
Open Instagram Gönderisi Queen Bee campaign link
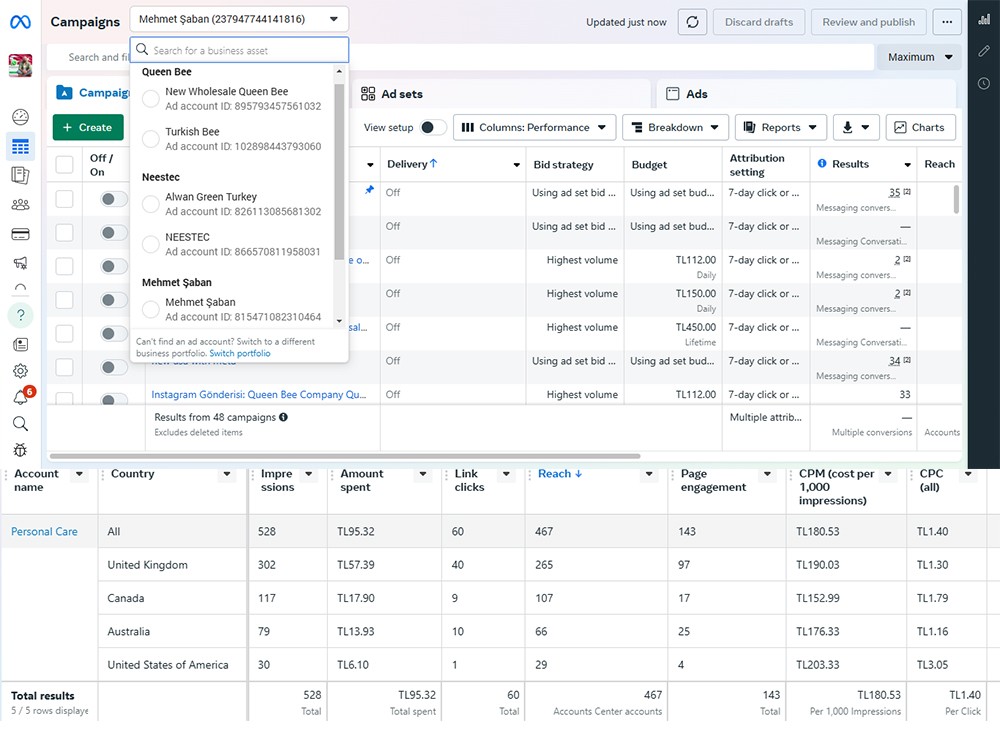coord(258,395)
